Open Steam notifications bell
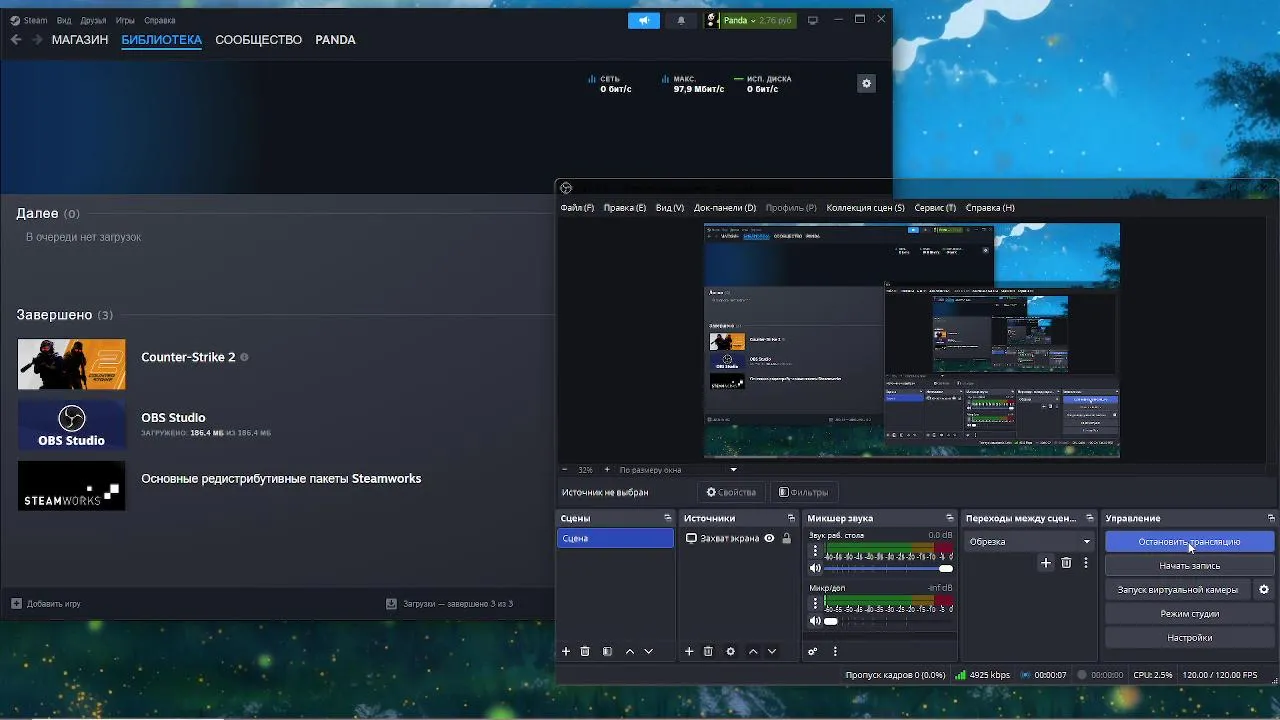 (682, 20)
